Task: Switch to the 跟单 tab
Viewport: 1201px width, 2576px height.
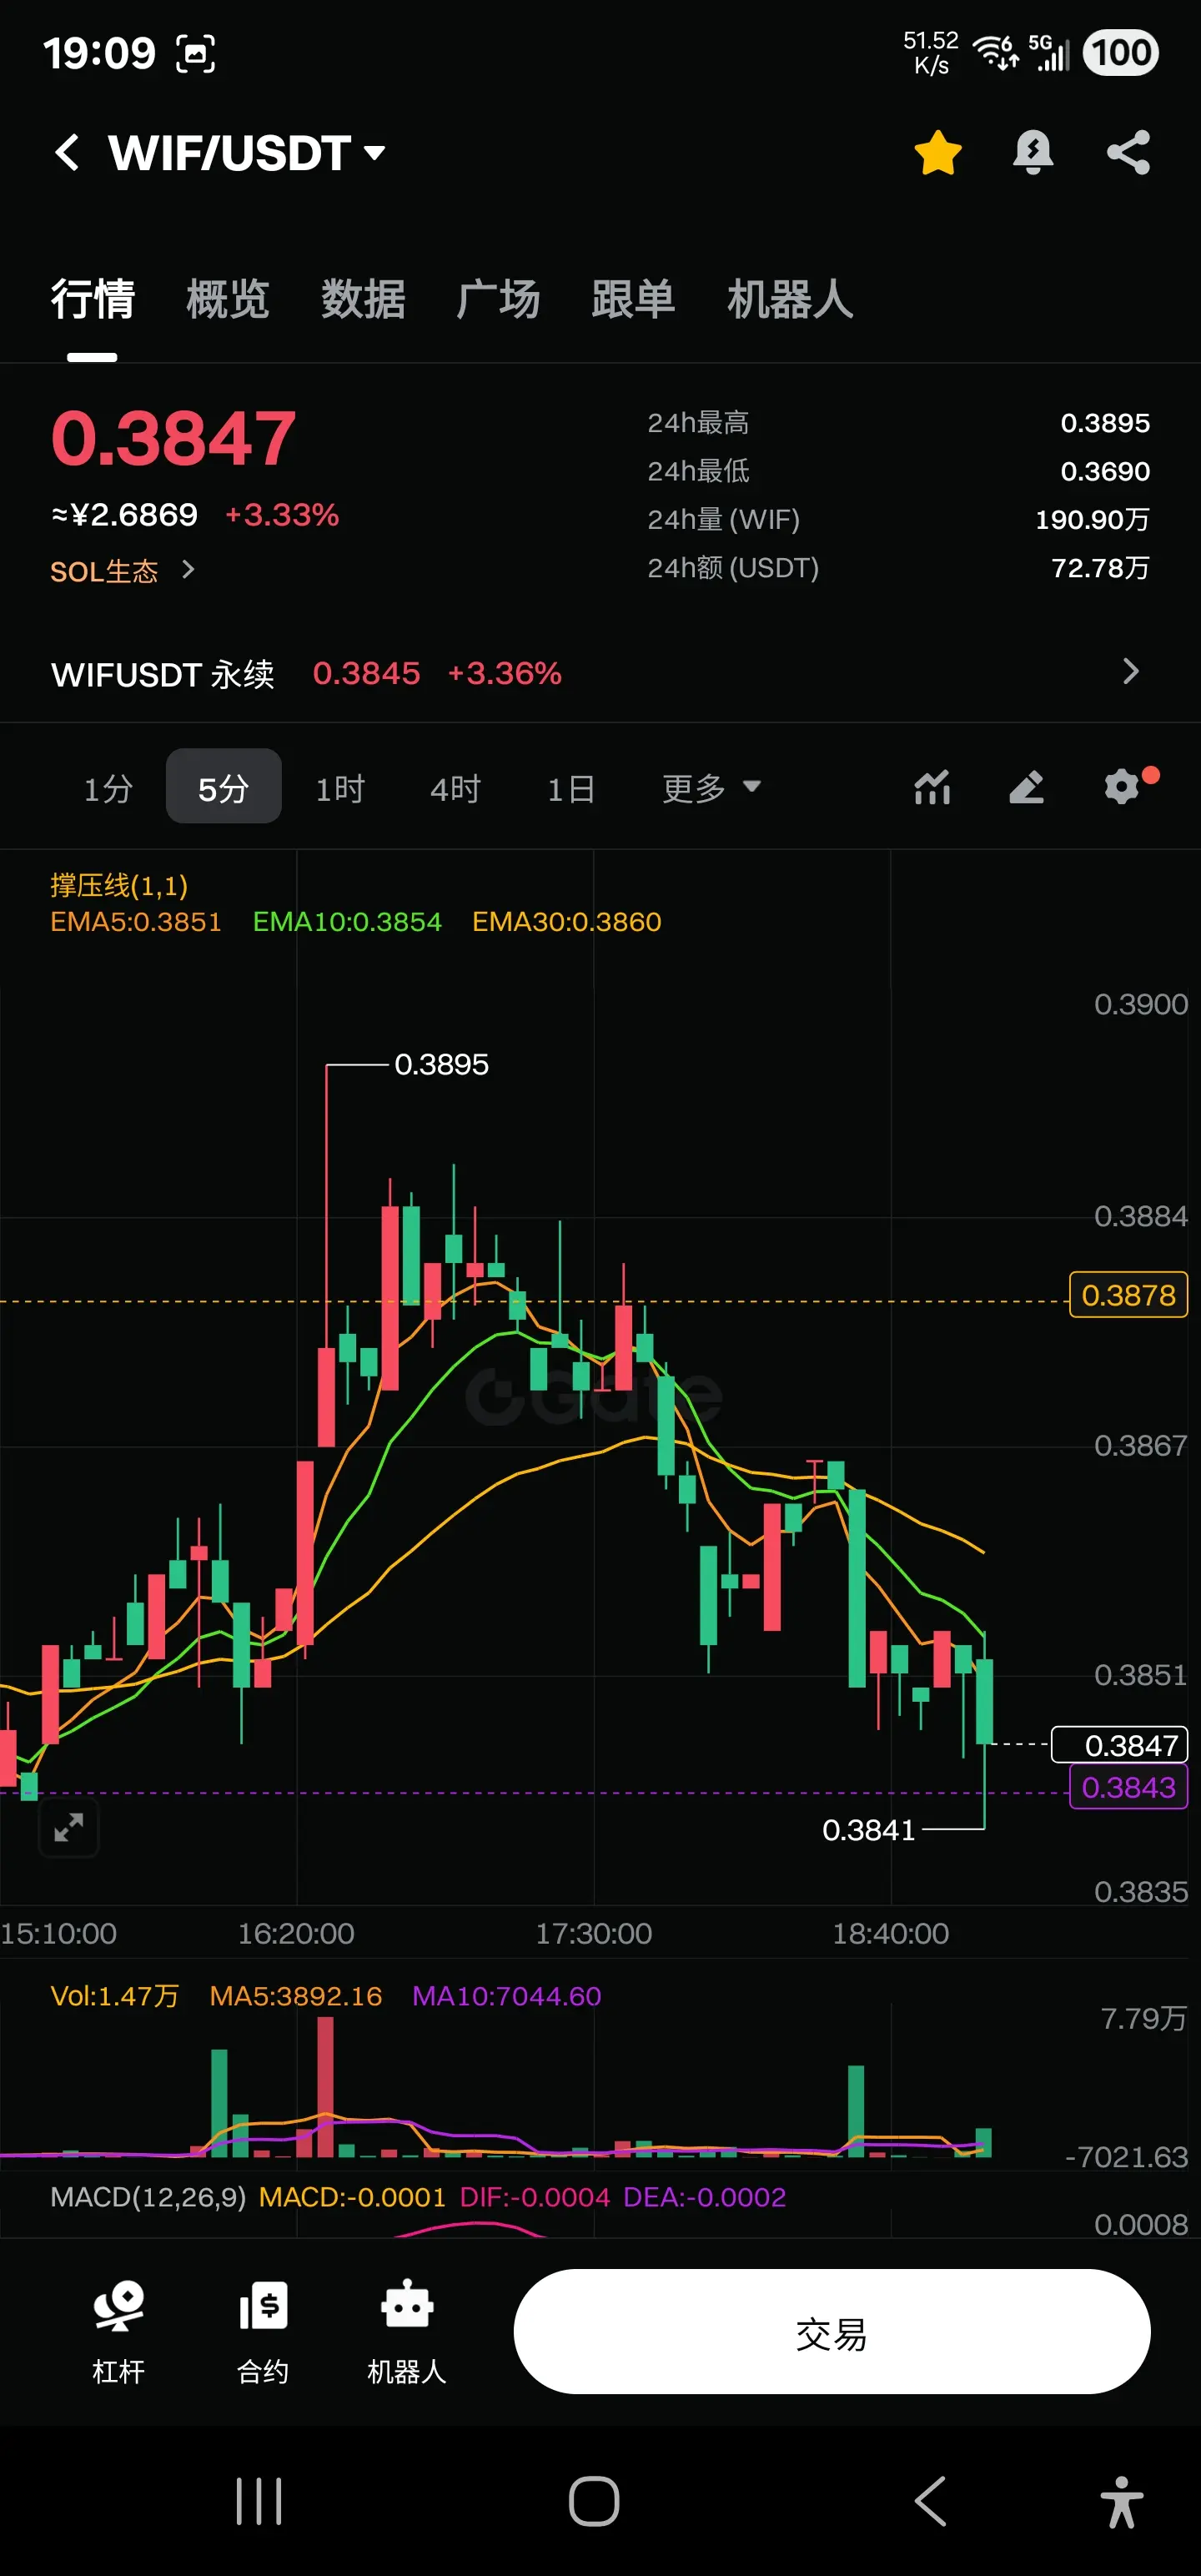Action: (633, 299)
